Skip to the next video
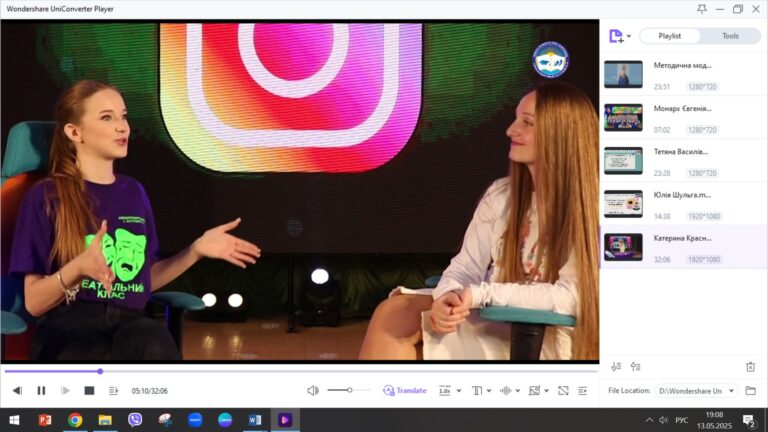Viewport: 768px width, 432px height. coord(65,391)
